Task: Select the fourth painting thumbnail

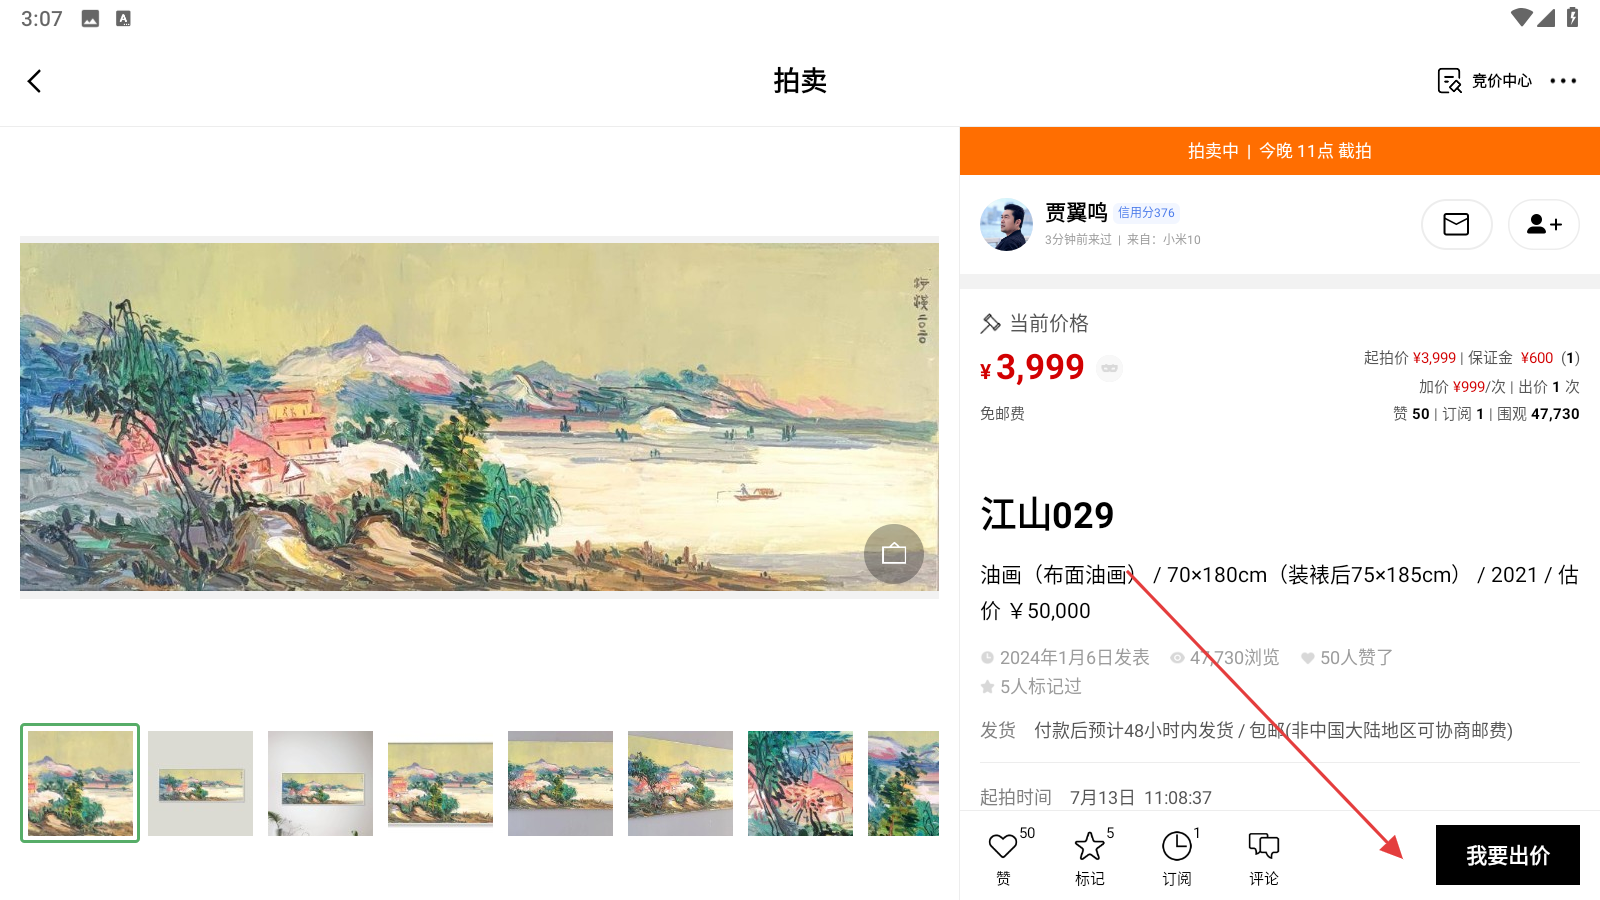Action: tap(440, 783)
